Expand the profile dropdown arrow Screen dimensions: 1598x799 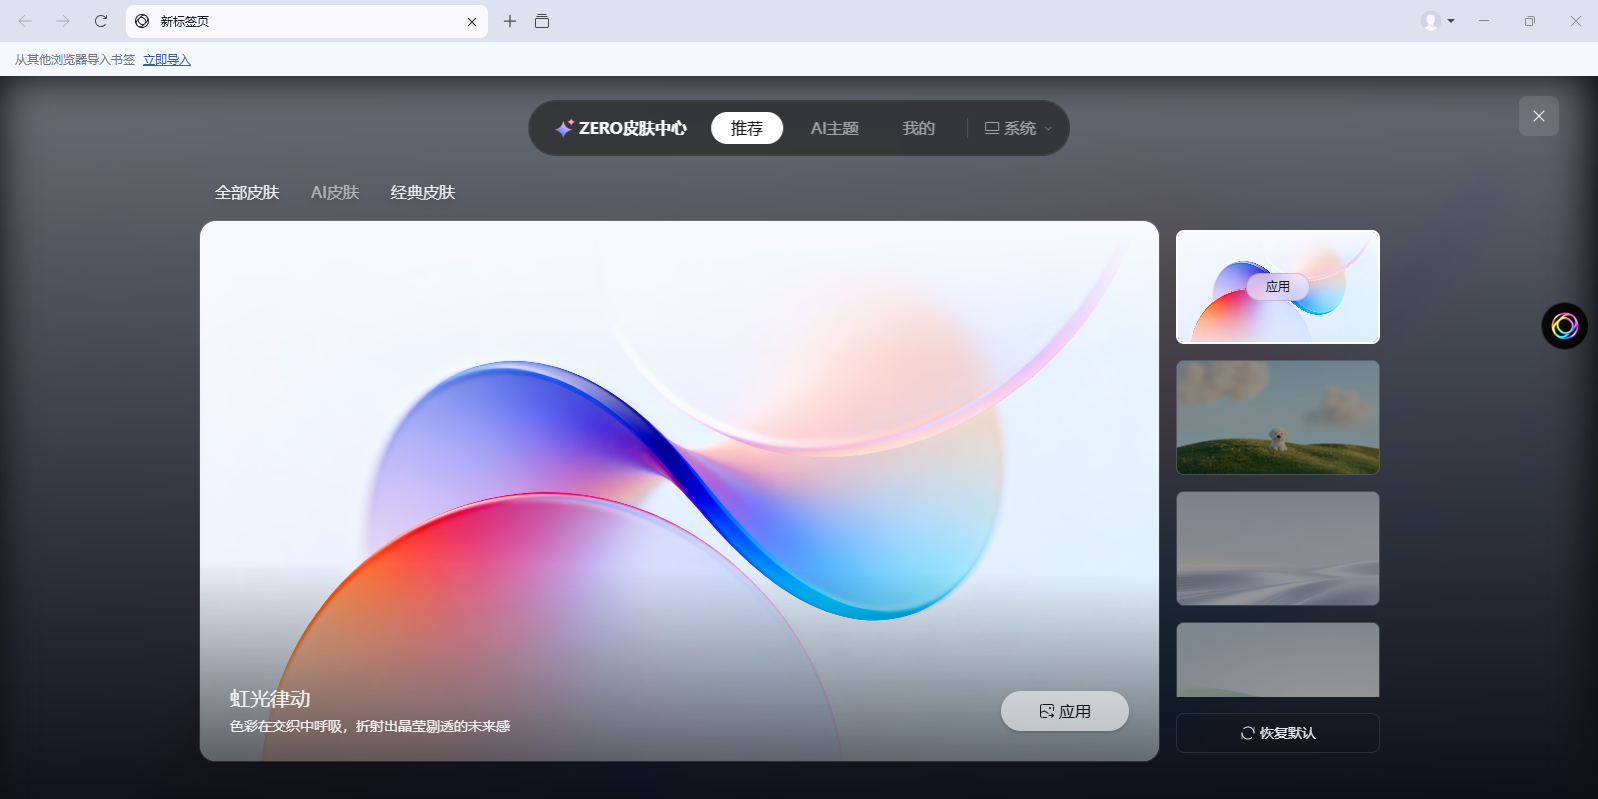[x=1451, y=21]
